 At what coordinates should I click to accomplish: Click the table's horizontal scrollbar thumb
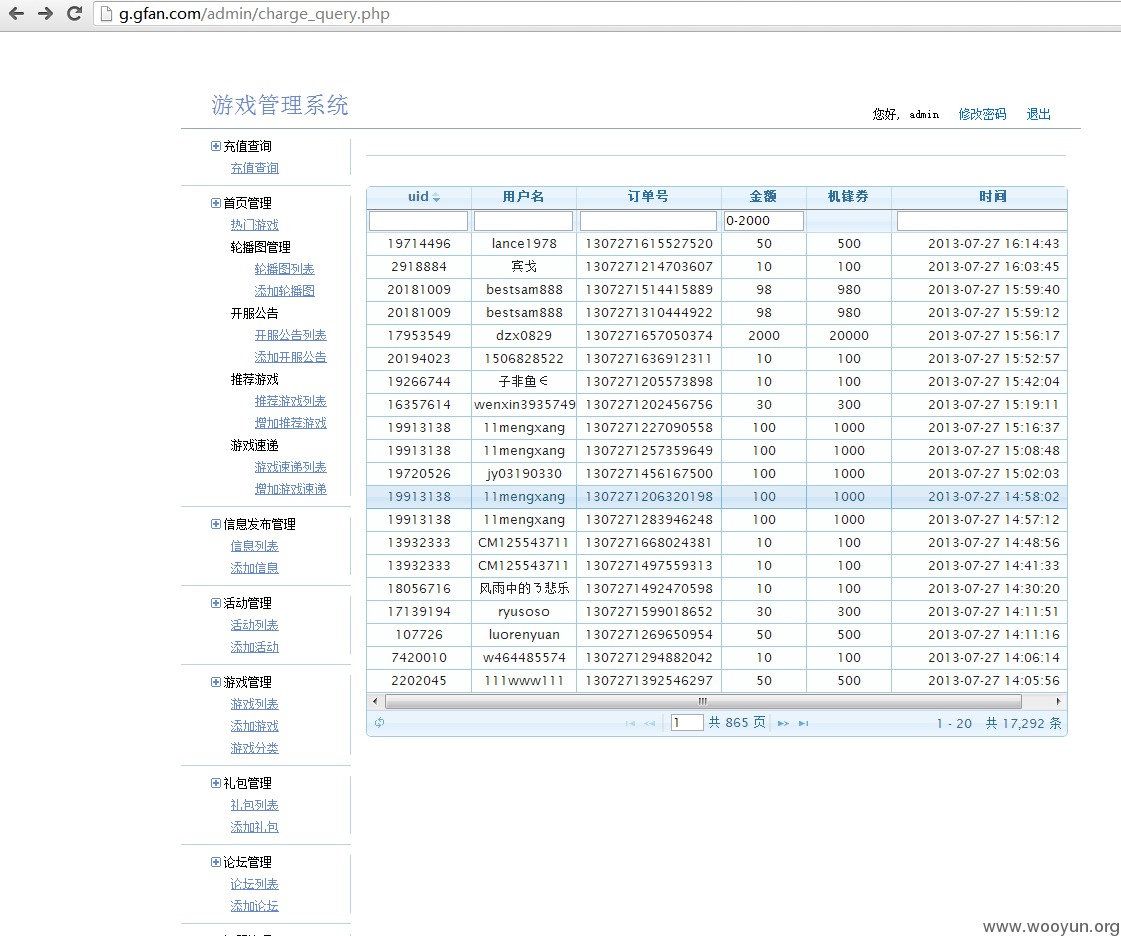703,701
